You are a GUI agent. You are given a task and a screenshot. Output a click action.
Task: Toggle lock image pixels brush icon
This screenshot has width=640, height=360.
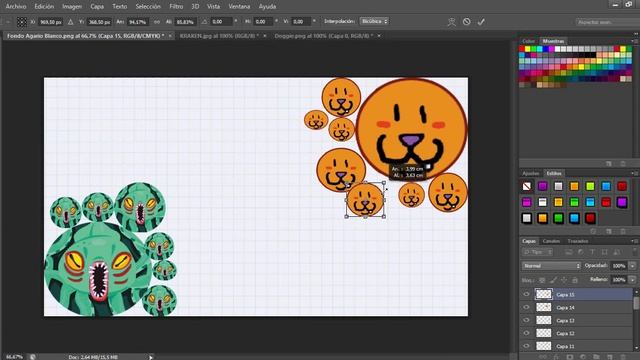click(553, 280)
